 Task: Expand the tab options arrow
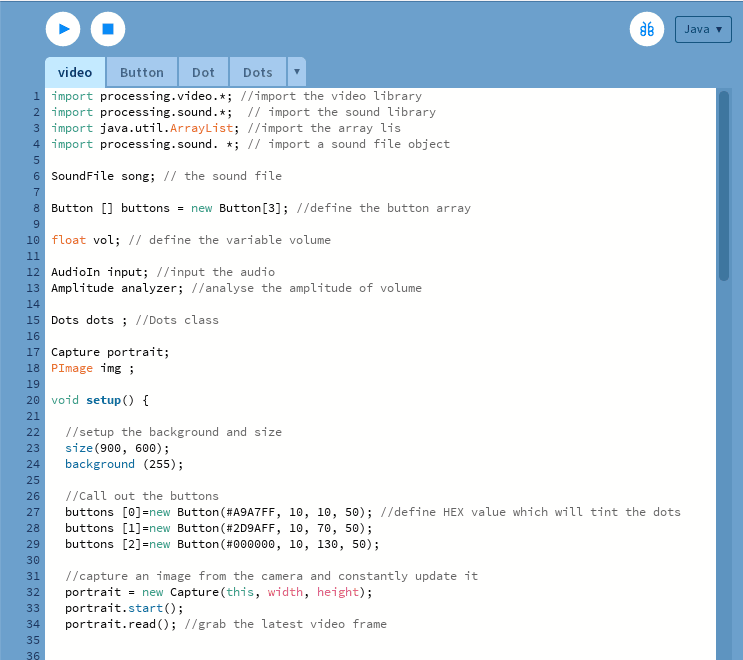297,72
